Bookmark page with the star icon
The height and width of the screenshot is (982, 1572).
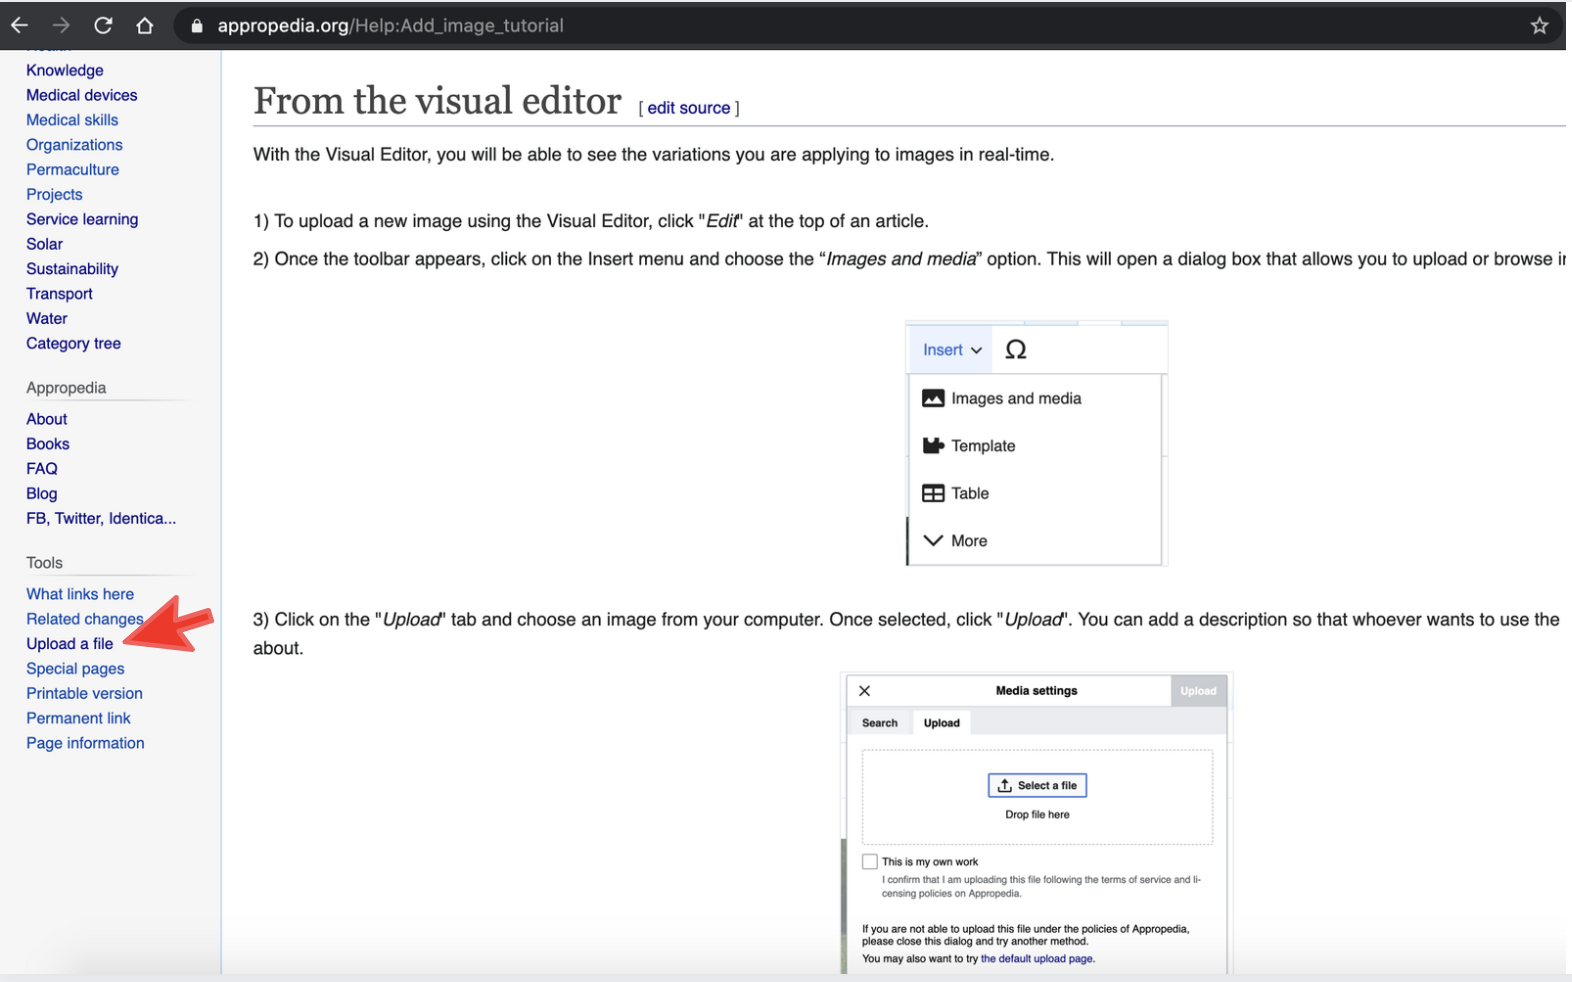(1539, 26)
